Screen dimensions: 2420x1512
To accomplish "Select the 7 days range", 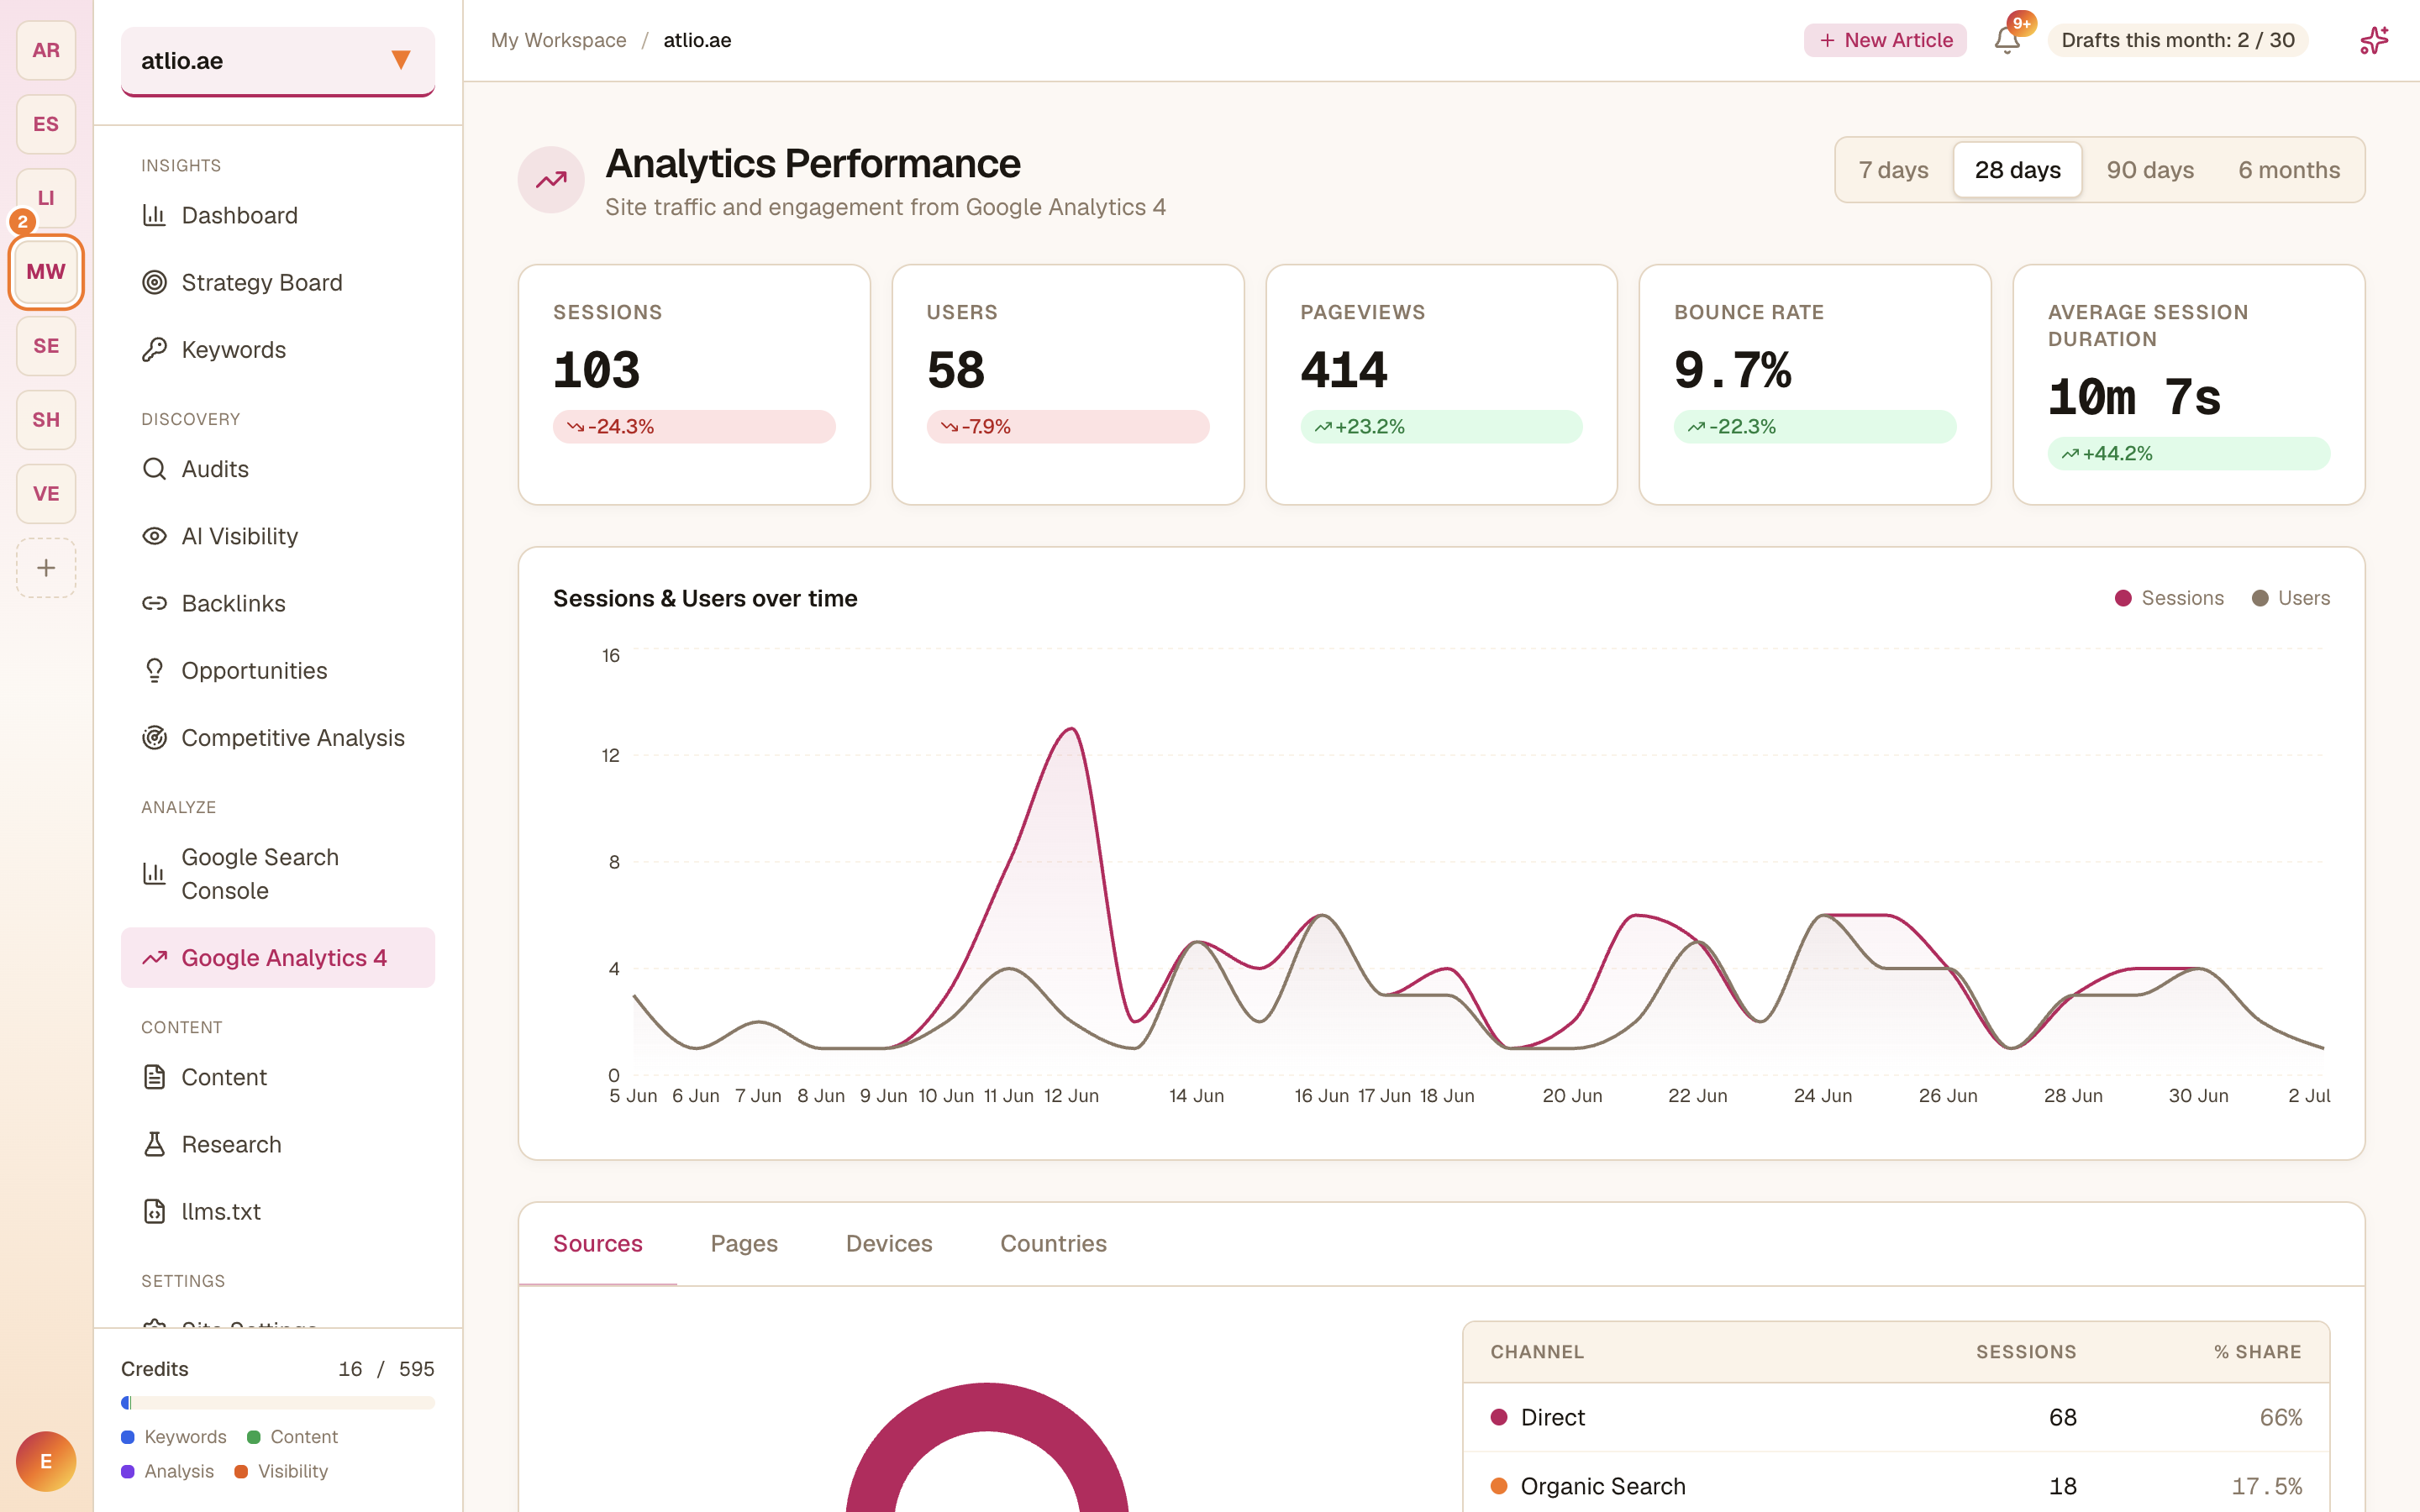I will 1893,170.
